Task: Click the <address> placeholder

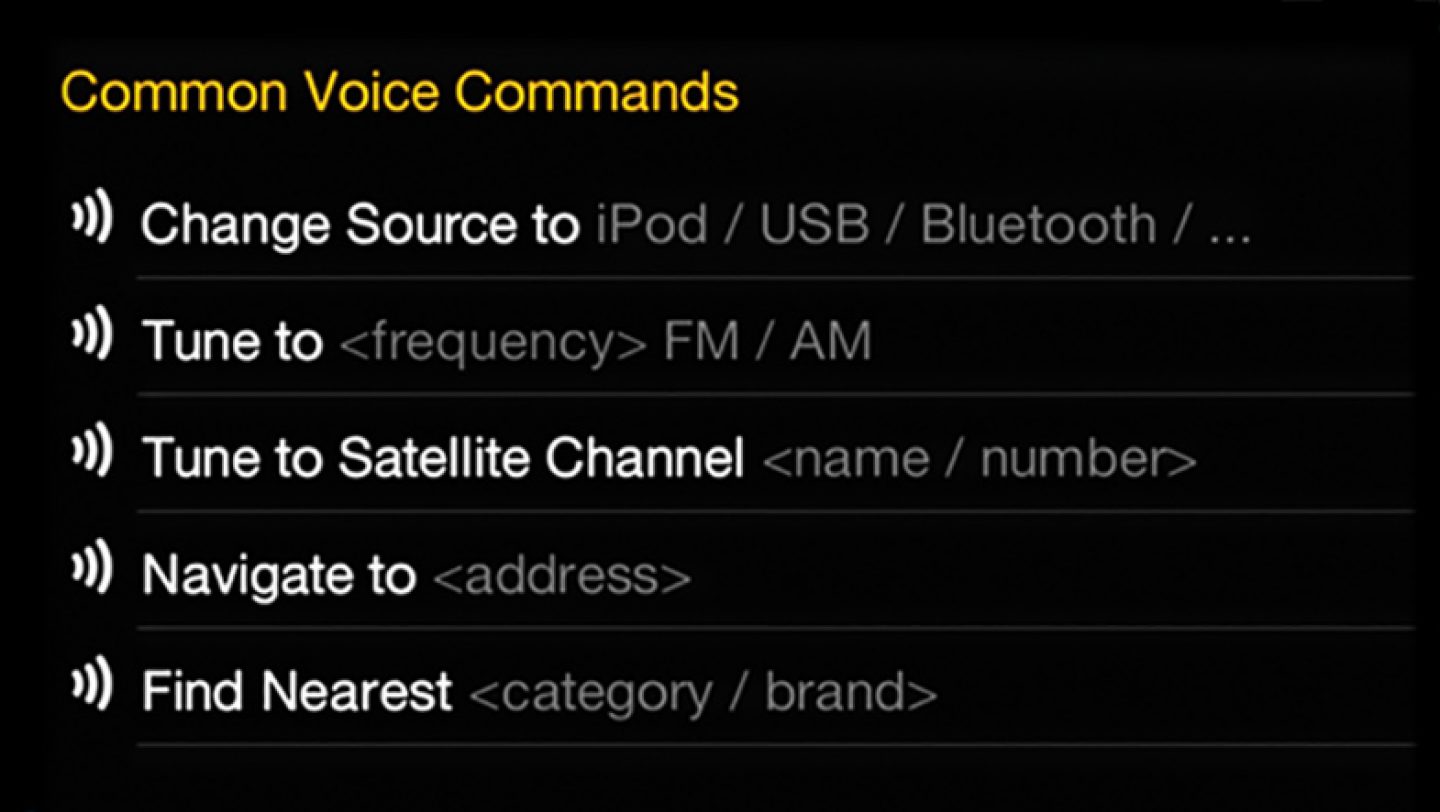Action: [x=562, y=576]
